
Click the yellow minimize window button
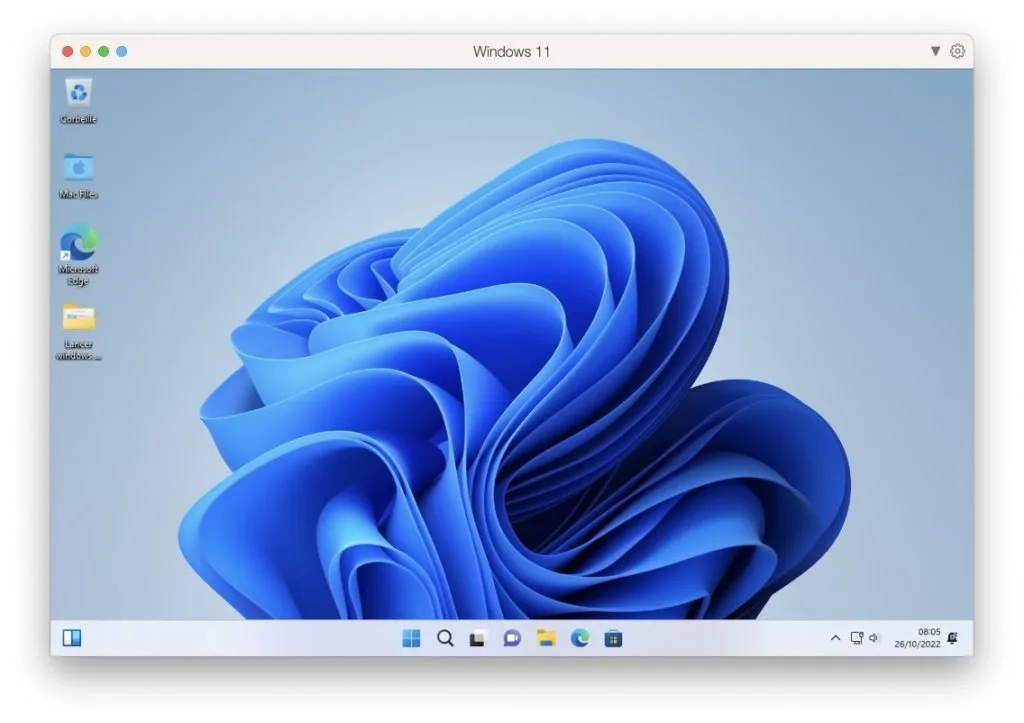point(86,51)
